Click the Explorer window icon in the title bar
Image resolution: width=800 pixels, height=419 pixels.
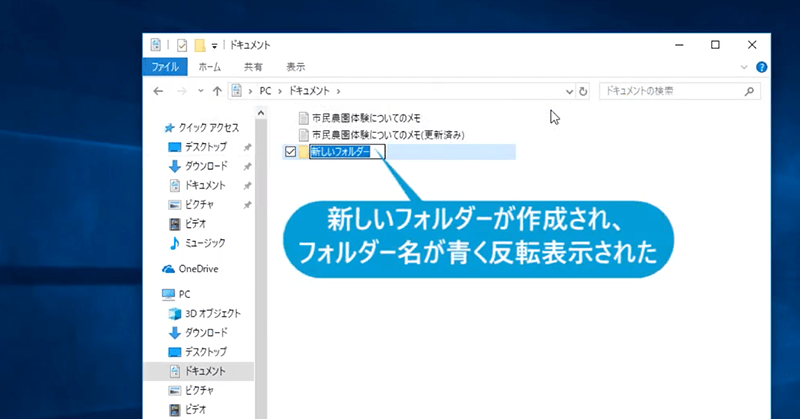156,45
